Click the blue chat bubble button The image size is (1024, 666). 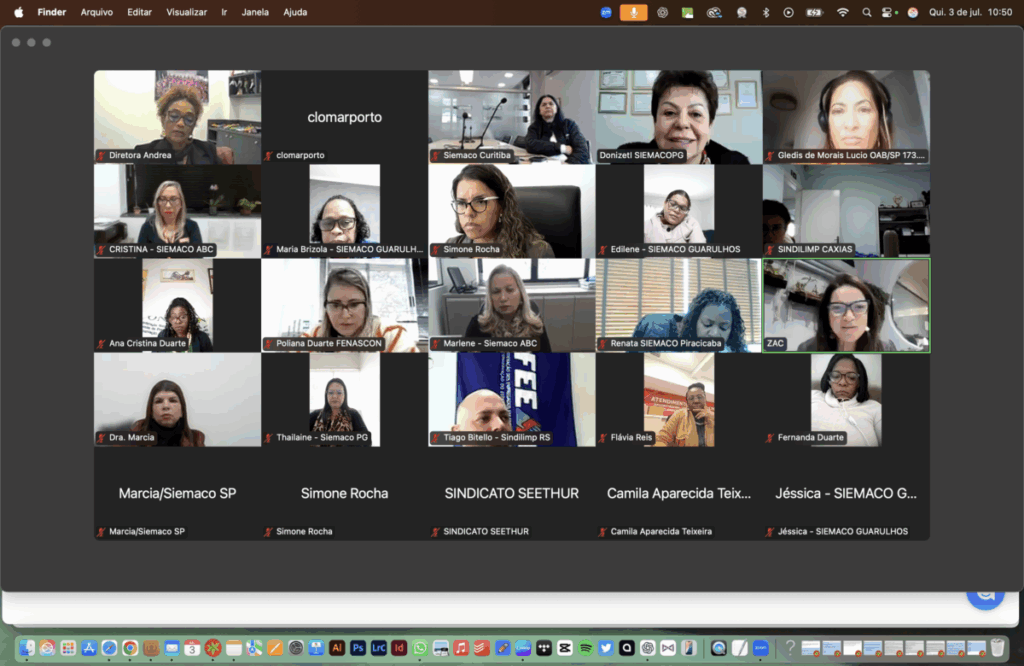tap(985, 593)
